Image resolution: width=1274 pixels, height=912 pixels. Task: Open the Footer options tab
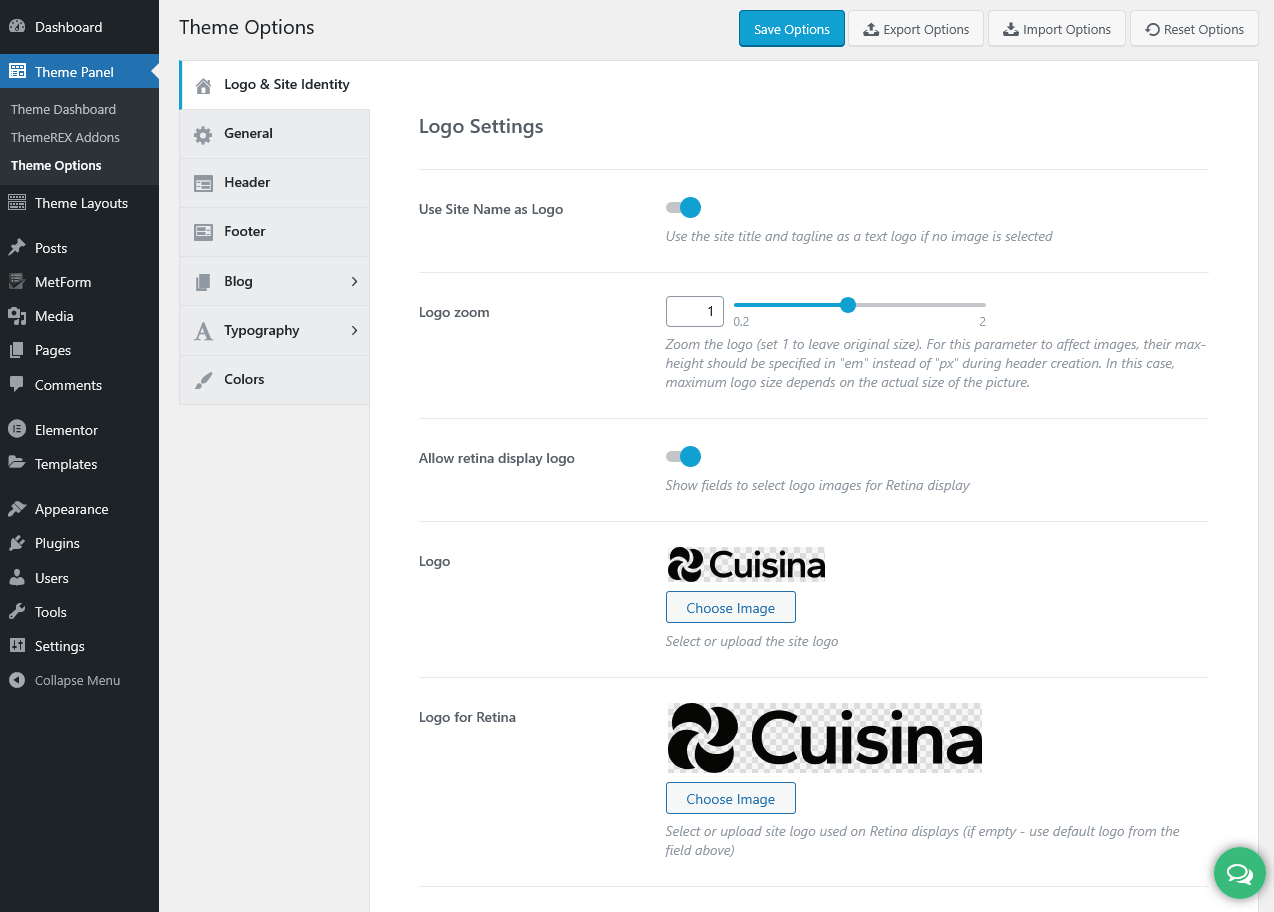pyautogui.click(x=245, y=232)
